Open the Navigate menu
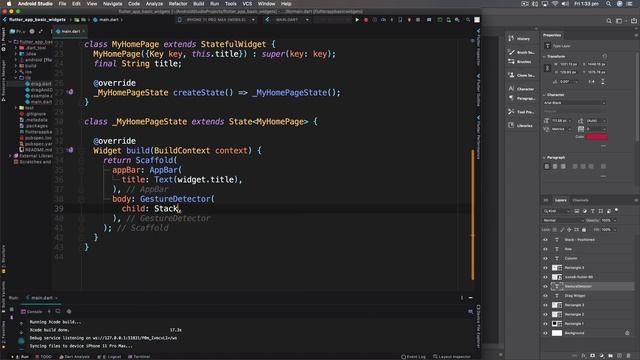 pos(112,4)
